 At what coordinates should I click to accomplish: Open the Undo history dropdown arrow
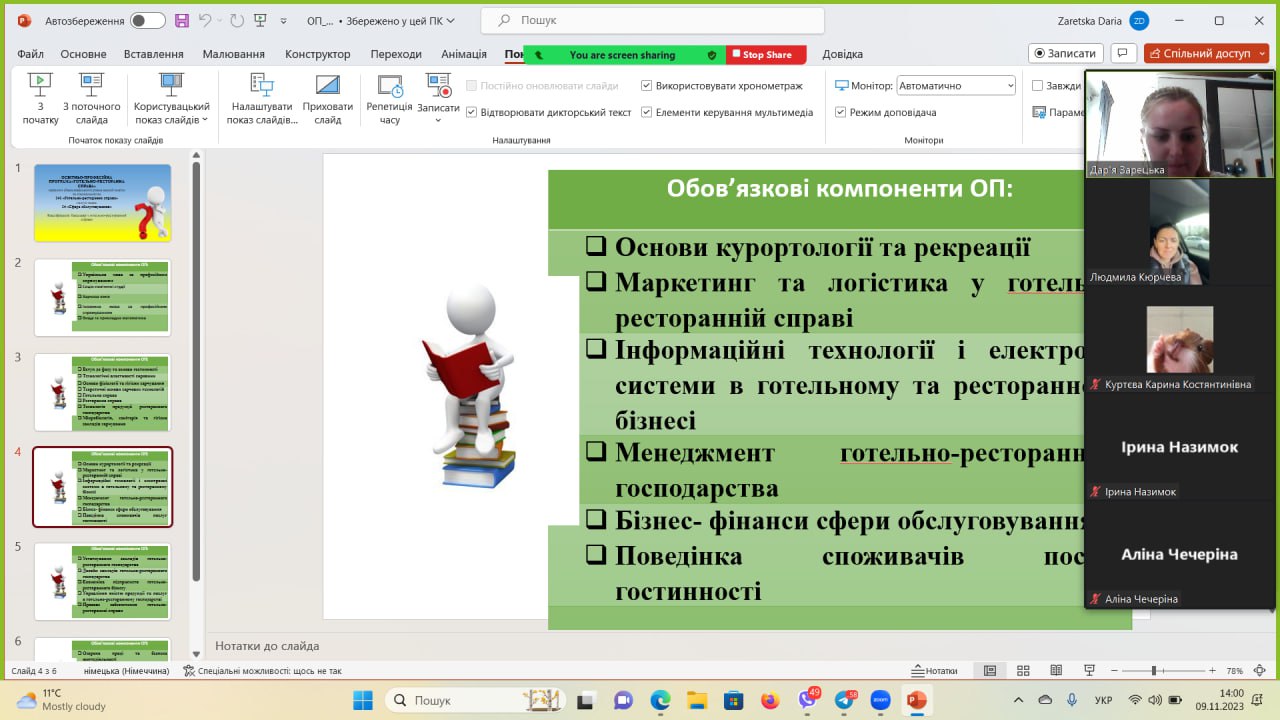coord(220,21)
